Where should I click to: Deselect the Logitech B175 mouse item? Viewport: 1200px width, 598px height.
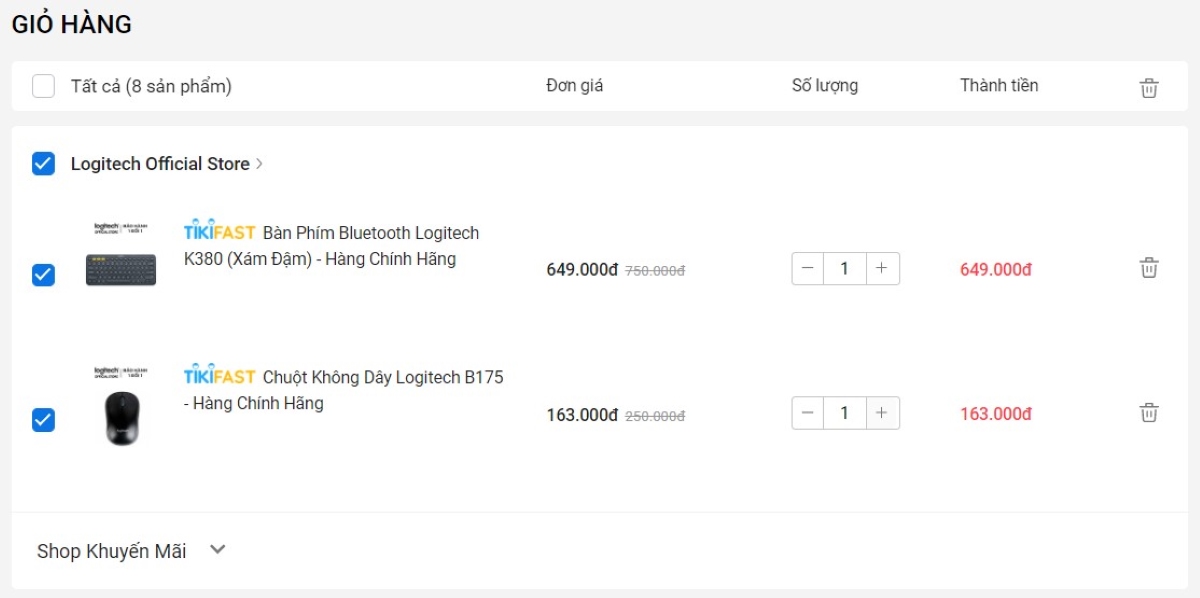(43, 419)
